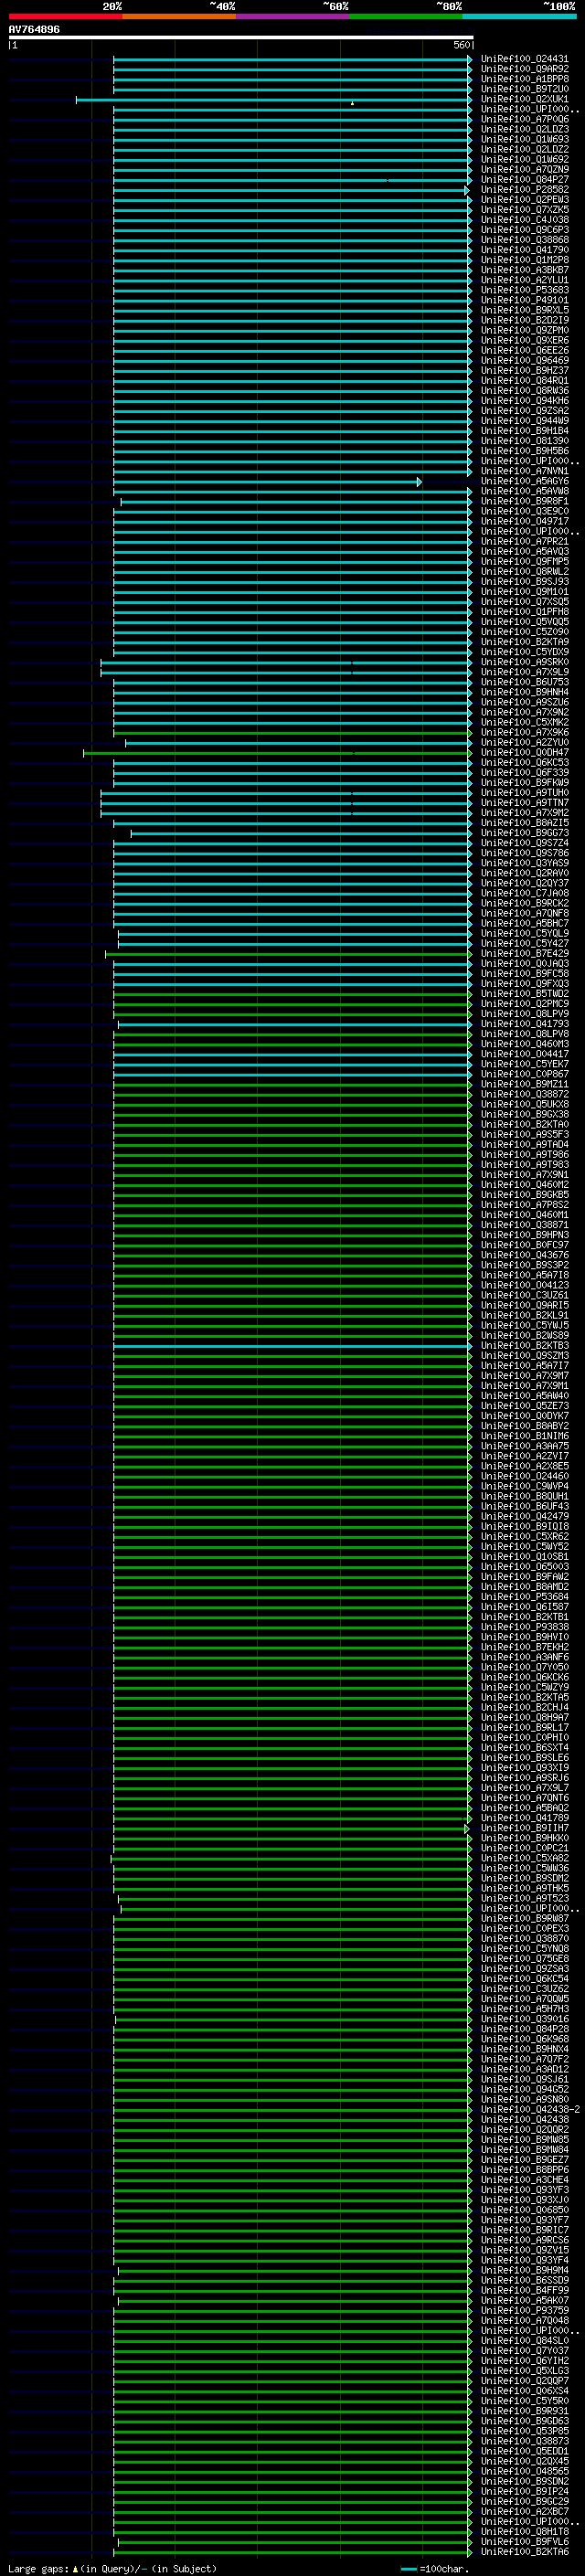Select label UniRef100_Q9ZV15
The image size is (585, 2576).
point(524,2250)
